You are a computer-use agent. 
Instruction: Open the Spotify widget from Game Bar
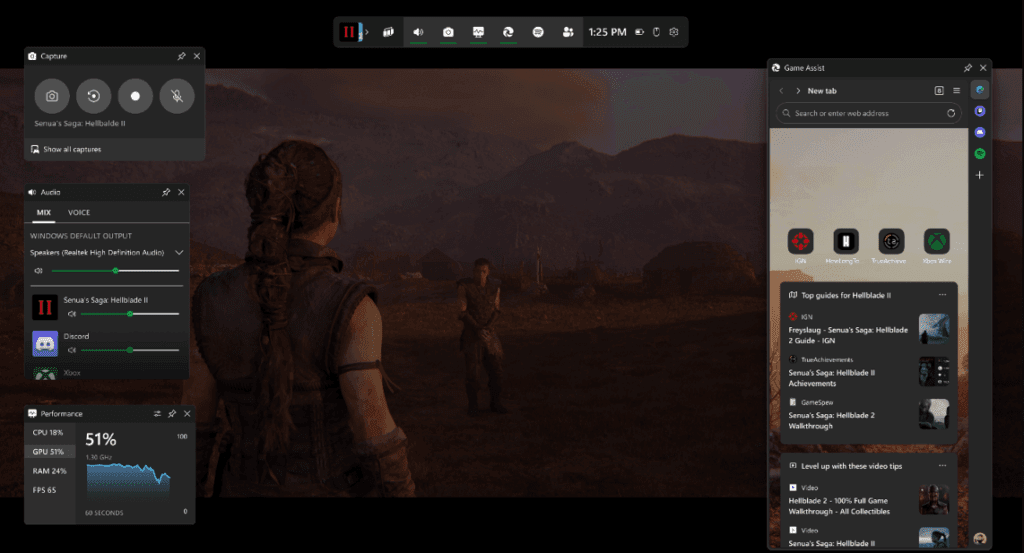click(x=538, y=32)
